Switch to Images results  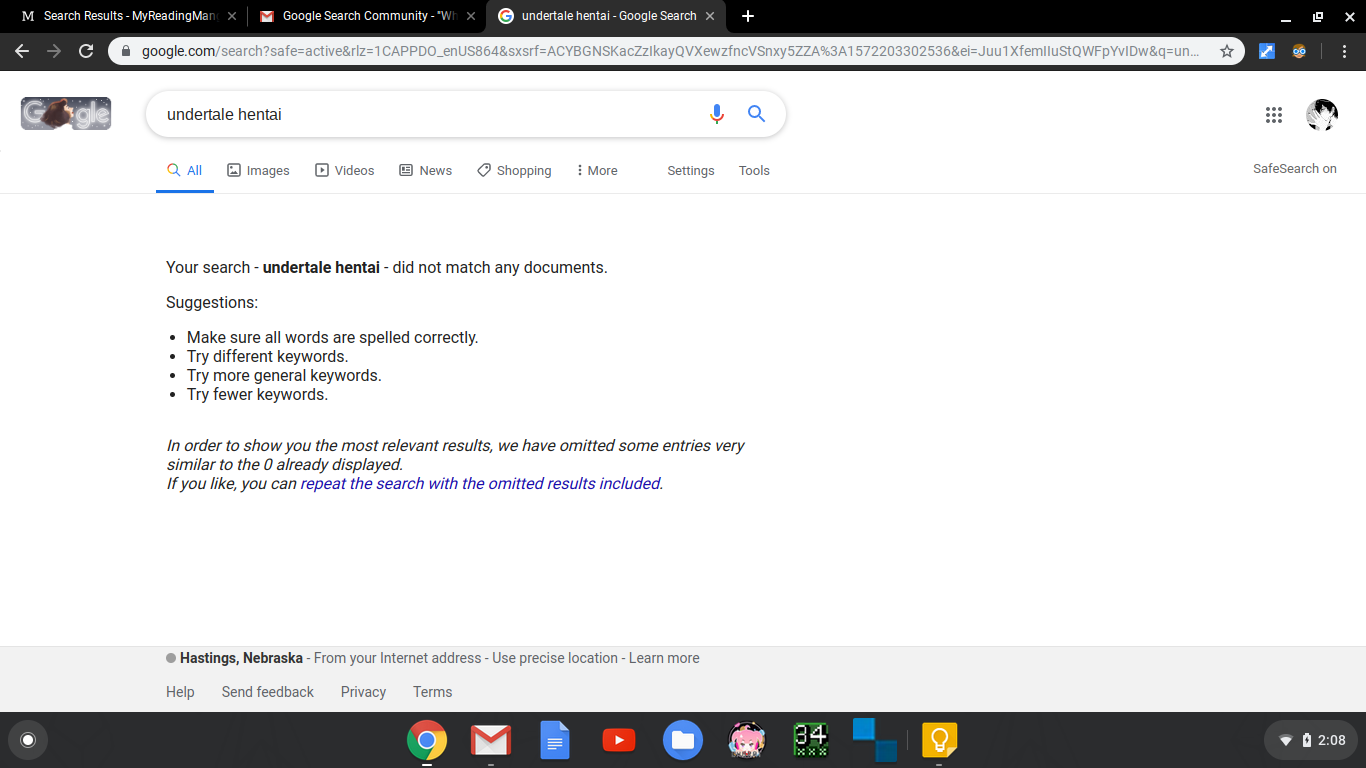pyautogui.click(x=258, y=171)
